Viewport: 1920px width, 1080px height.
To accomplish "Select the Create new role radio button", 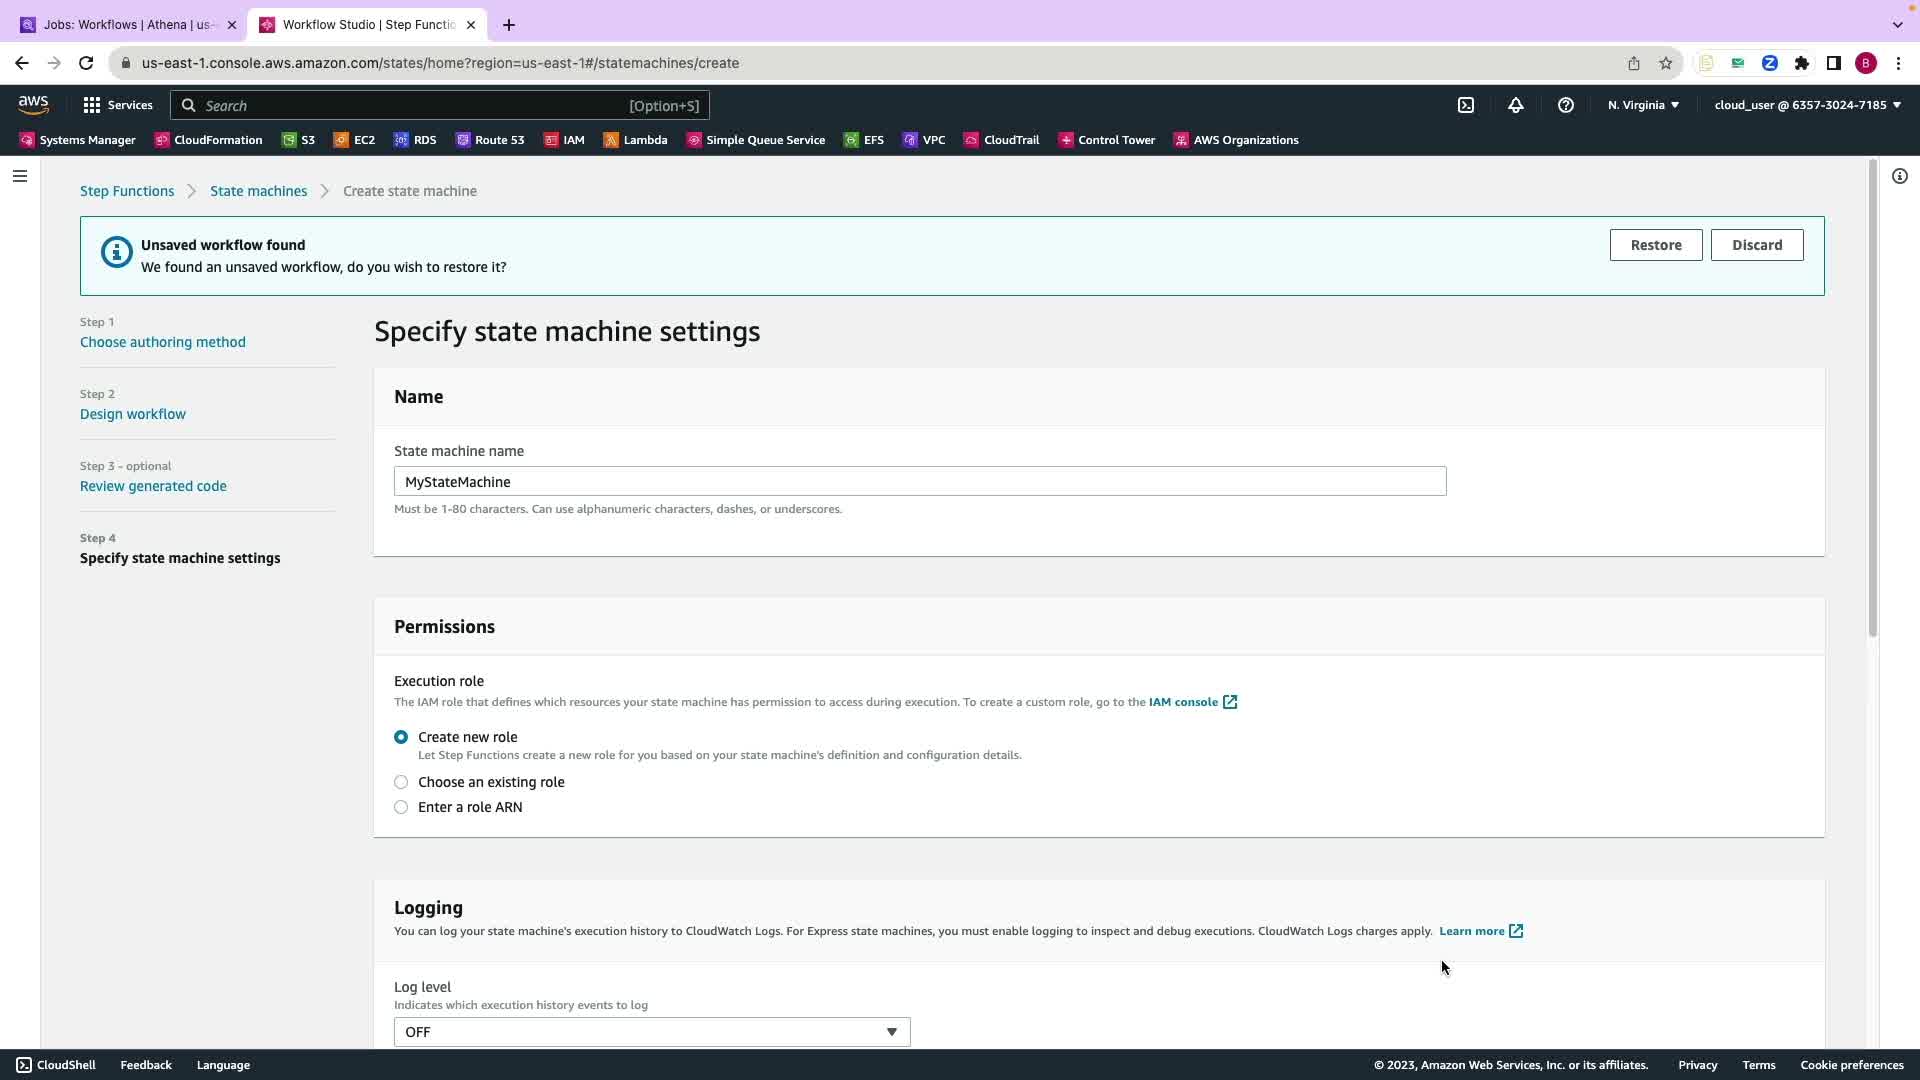I will coord(401,737).
